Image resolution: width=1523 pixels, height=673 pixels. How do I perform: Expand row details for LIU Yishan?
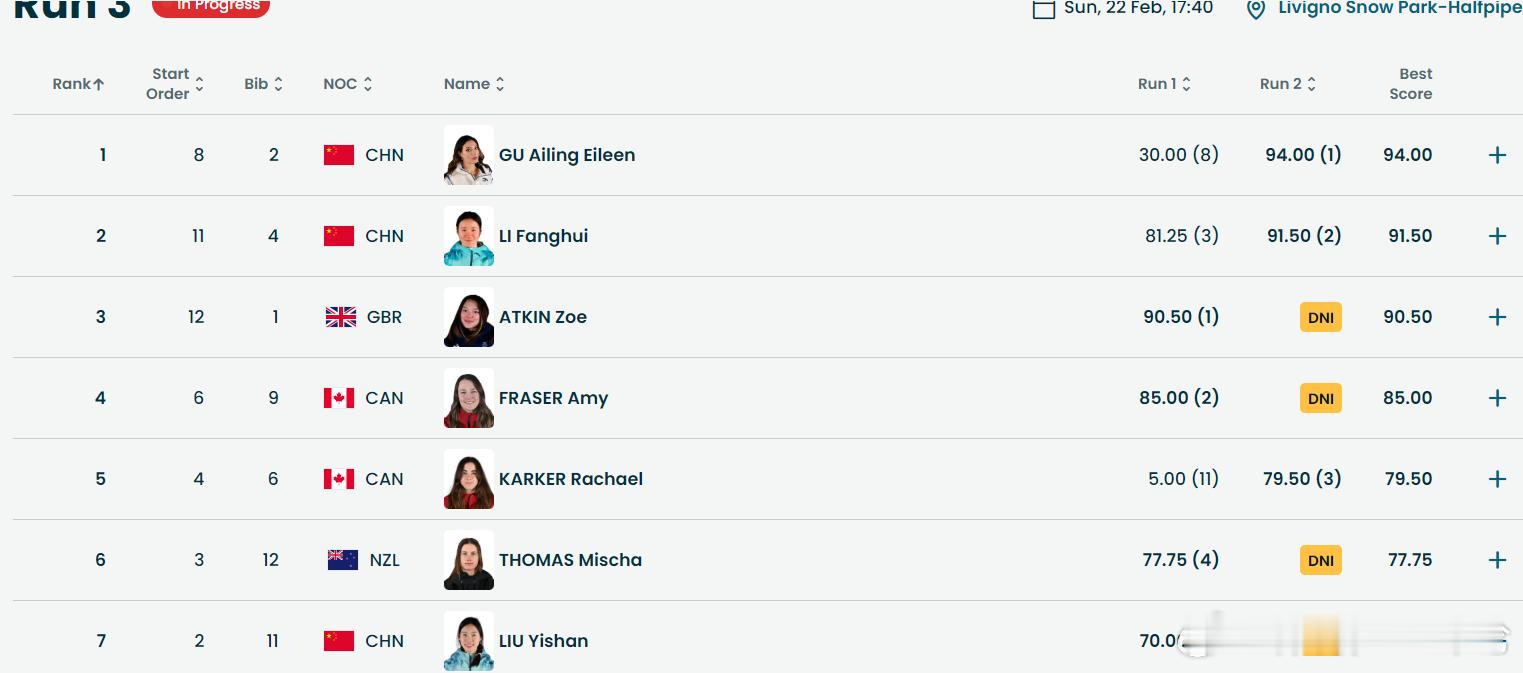pos(1497,641)
